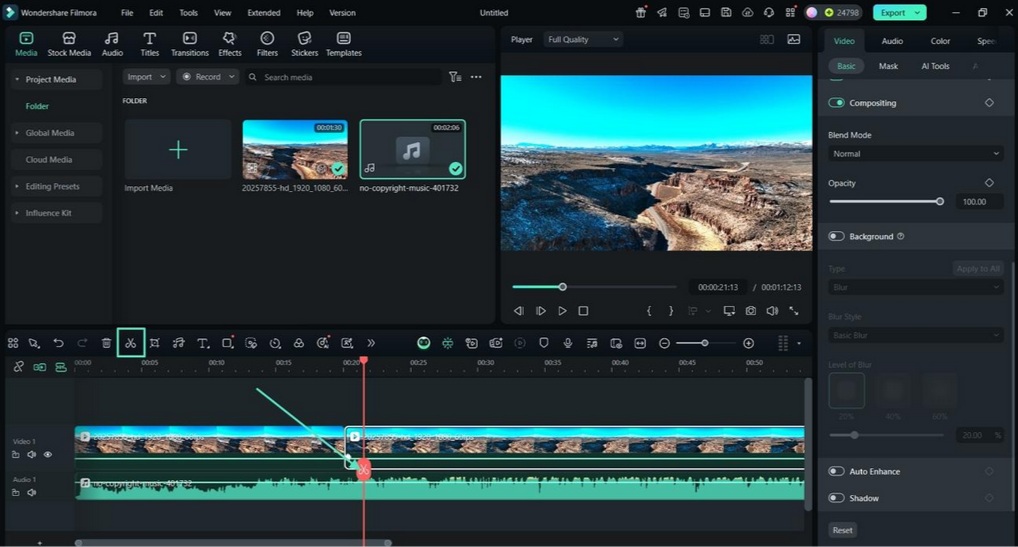Open the Full Quality player dropdown
The image size is (1018, 547).
[x=583, y=39]
